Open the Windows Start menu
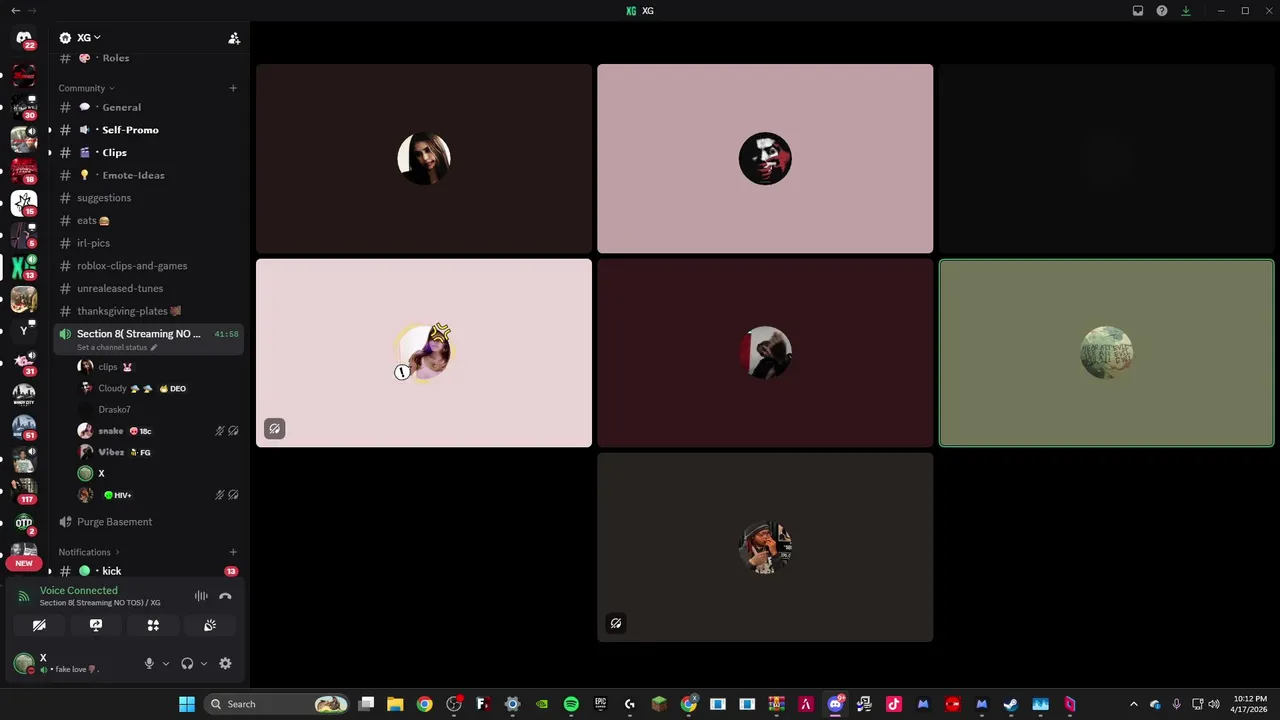Image resolution: width=1280 pixels, height=720 pixels. click(187, 704)
